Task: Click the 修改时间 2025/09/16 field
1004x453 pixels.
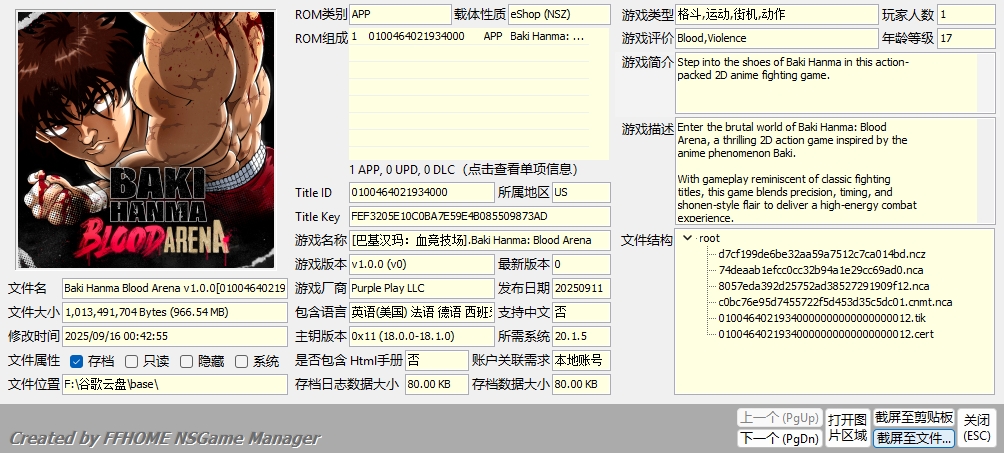Action: click(175, 336)
